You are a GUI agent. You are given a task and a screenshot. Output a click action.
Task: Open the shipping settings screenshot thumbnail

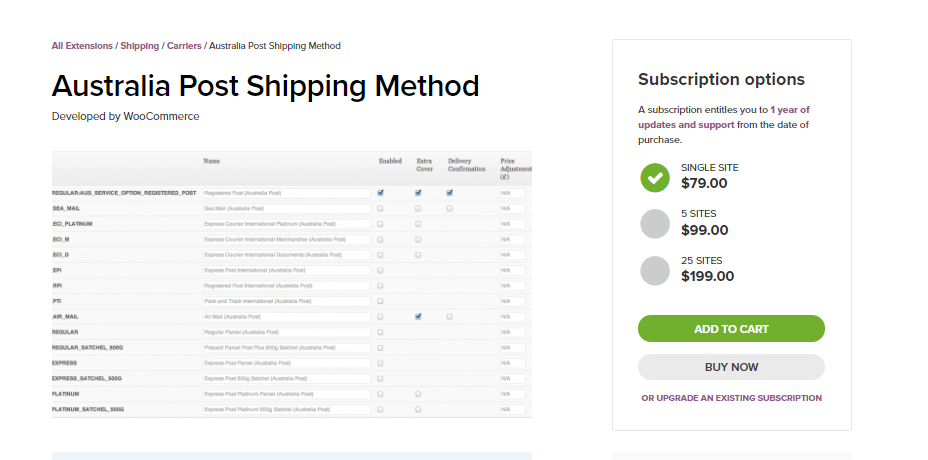(292, 284)
